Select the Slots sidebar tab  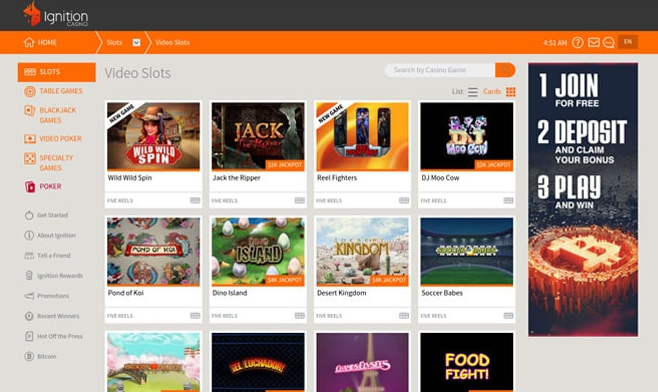[x=57, y=72]
